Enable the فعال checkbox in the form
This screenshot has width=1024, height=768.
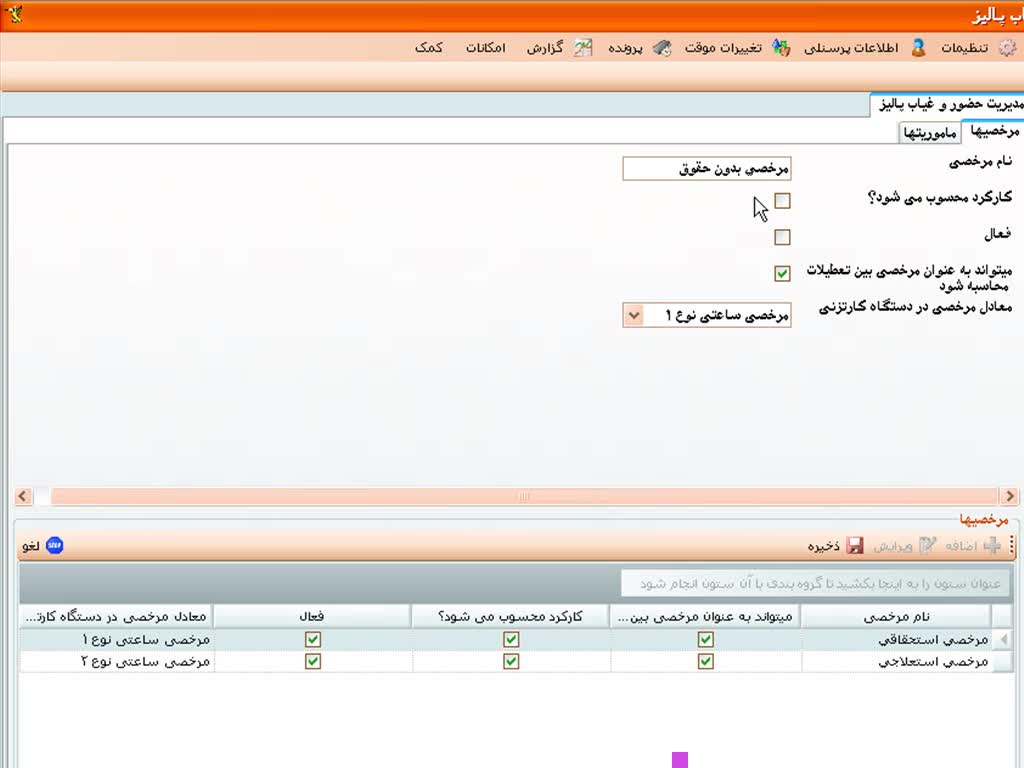tap(782, 236)
